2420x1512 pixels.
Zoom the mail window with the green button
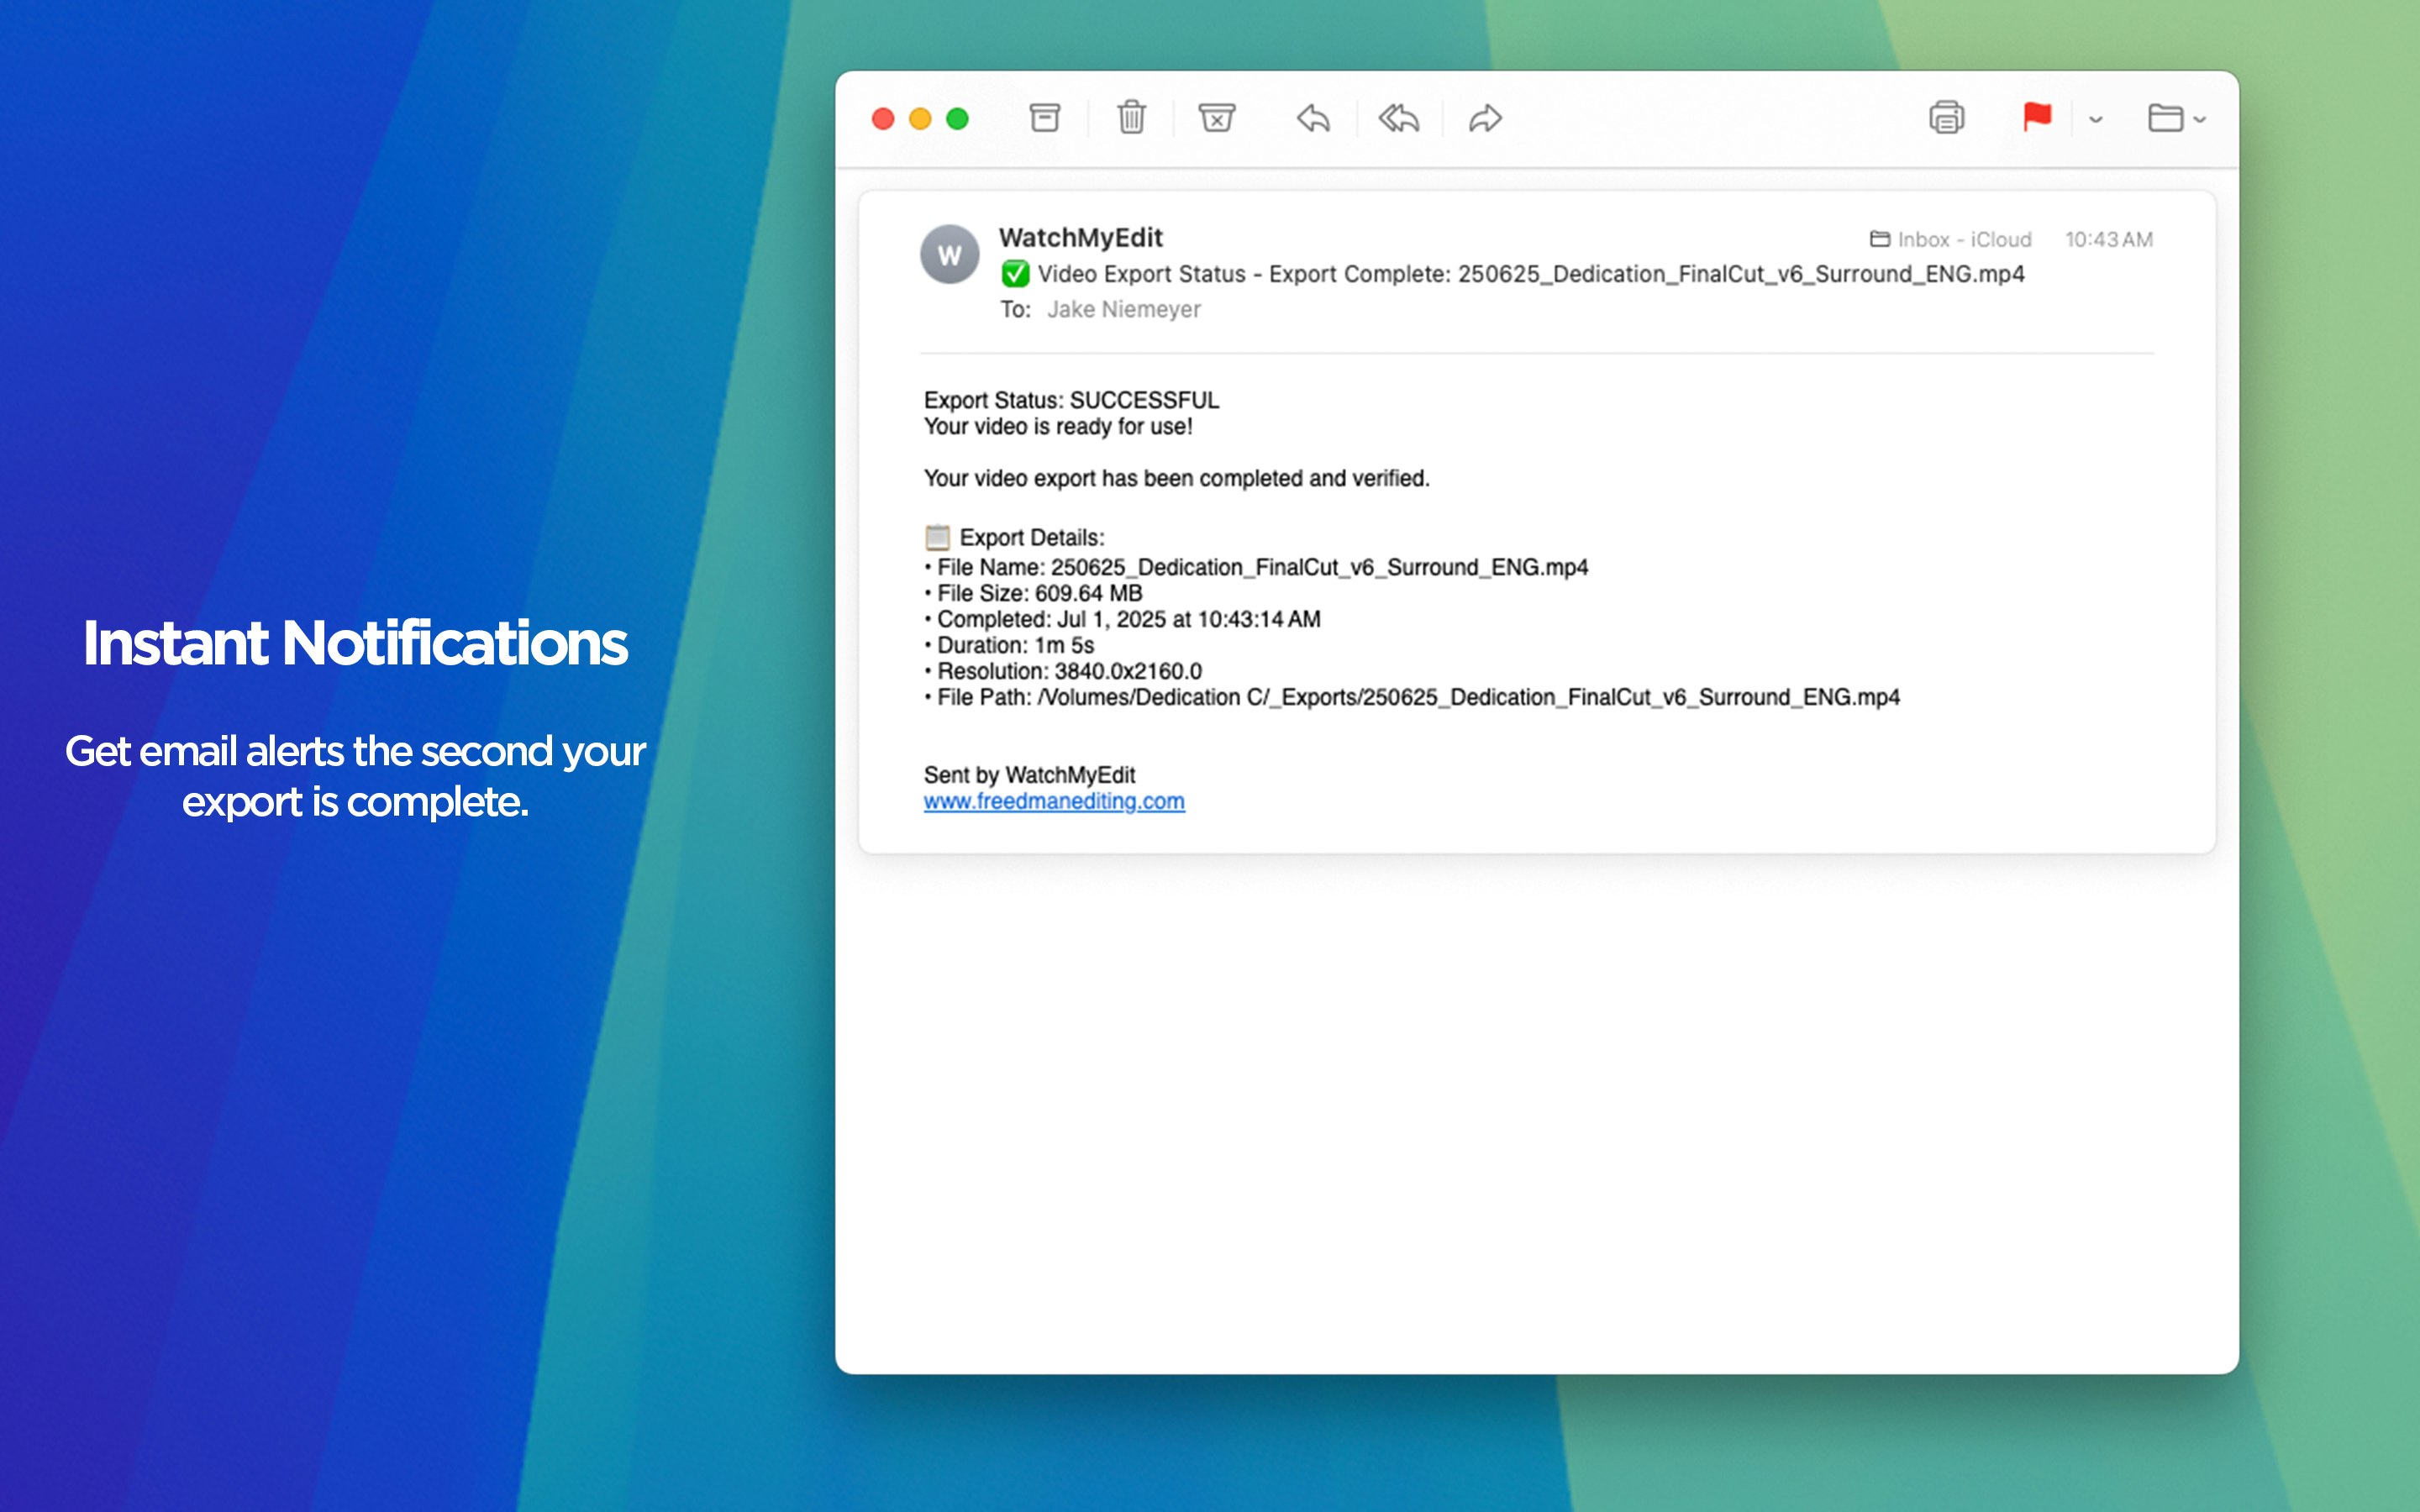click(957, 119)
